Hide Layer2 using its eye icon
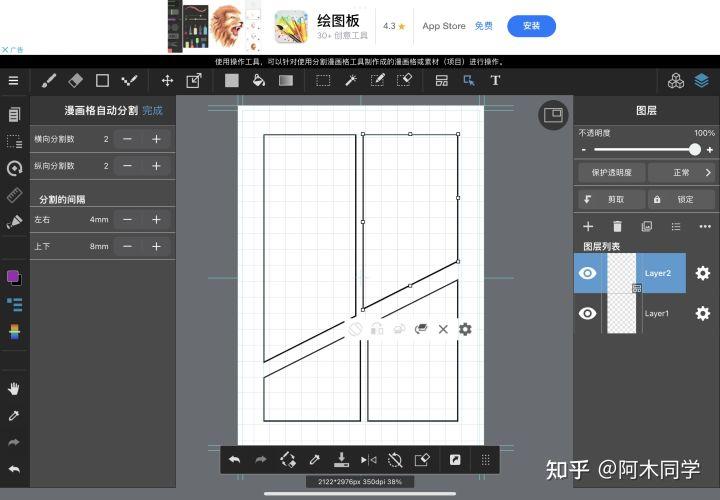 [x=587, y=273]
